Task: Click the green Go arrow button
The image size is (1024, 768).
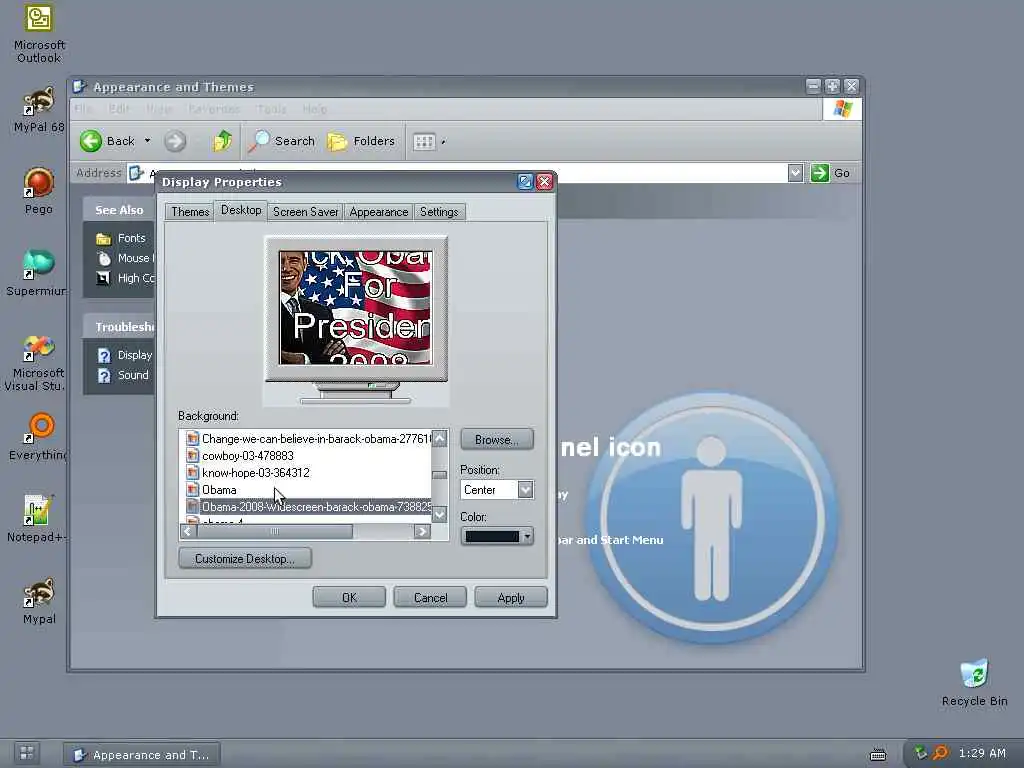Action: click(820, 173)
